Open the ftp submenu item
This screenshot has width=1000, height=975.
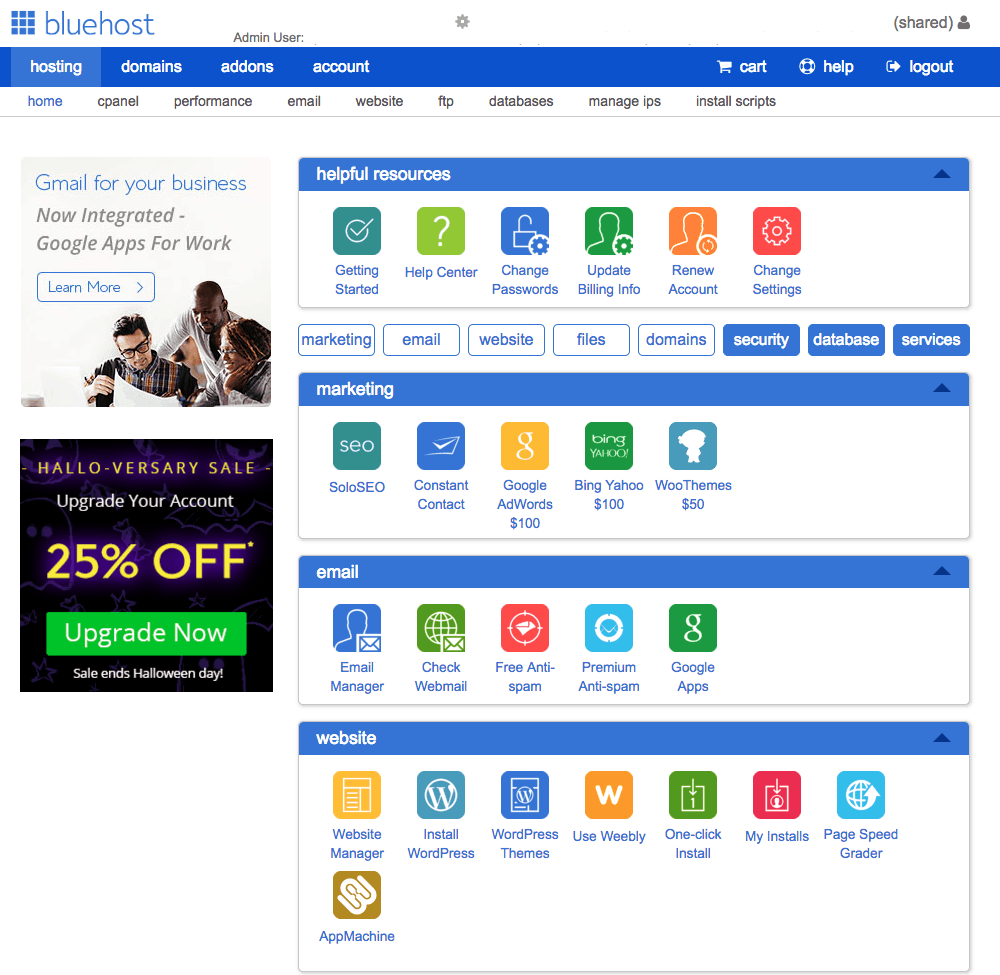coord(446,101)
